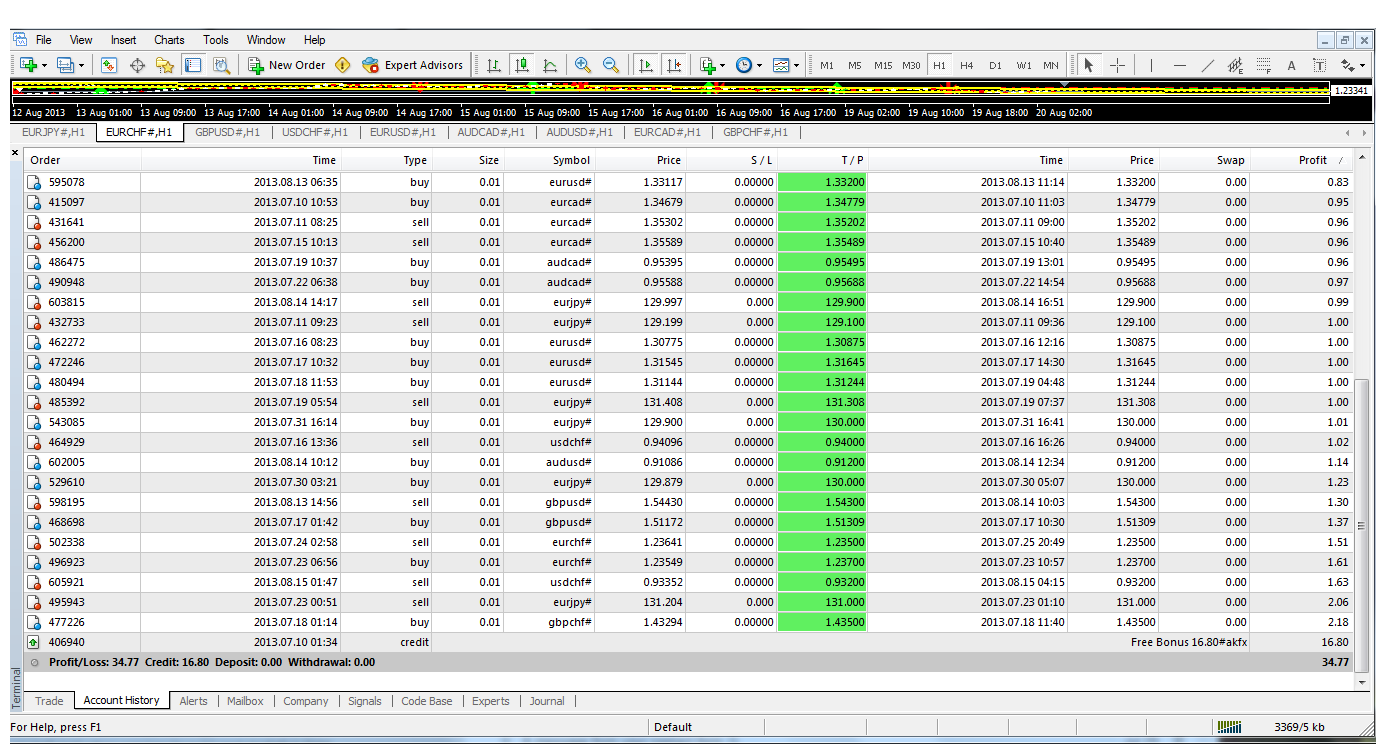Toggle the M15 timeframe
This screenshot has width=1382, height=744.
[883, 65]
